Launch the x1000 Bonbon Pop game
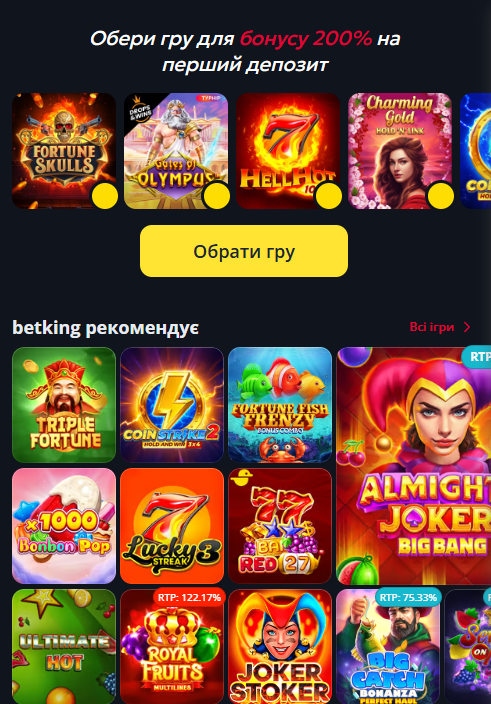491x704 pixels. [64, 526]
